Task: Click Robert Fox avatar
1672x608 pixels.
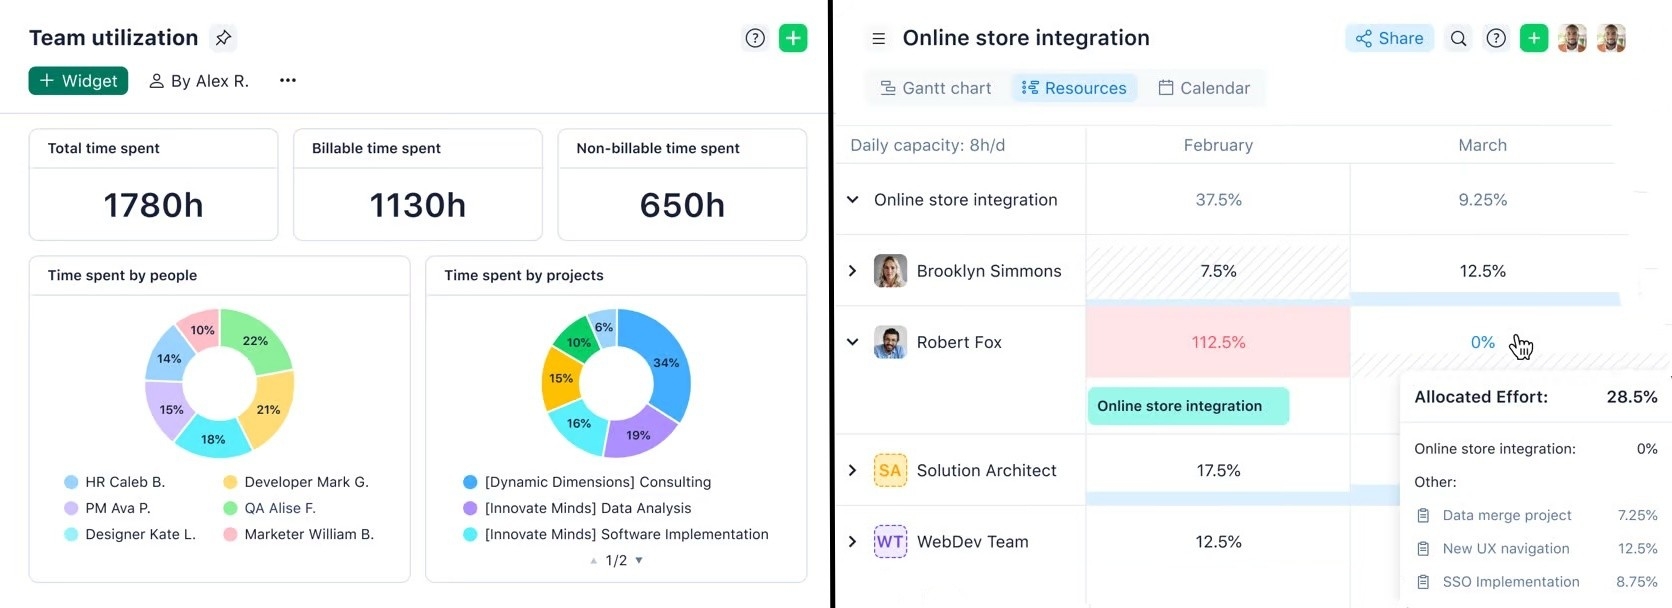Action: tap(890, 342)
